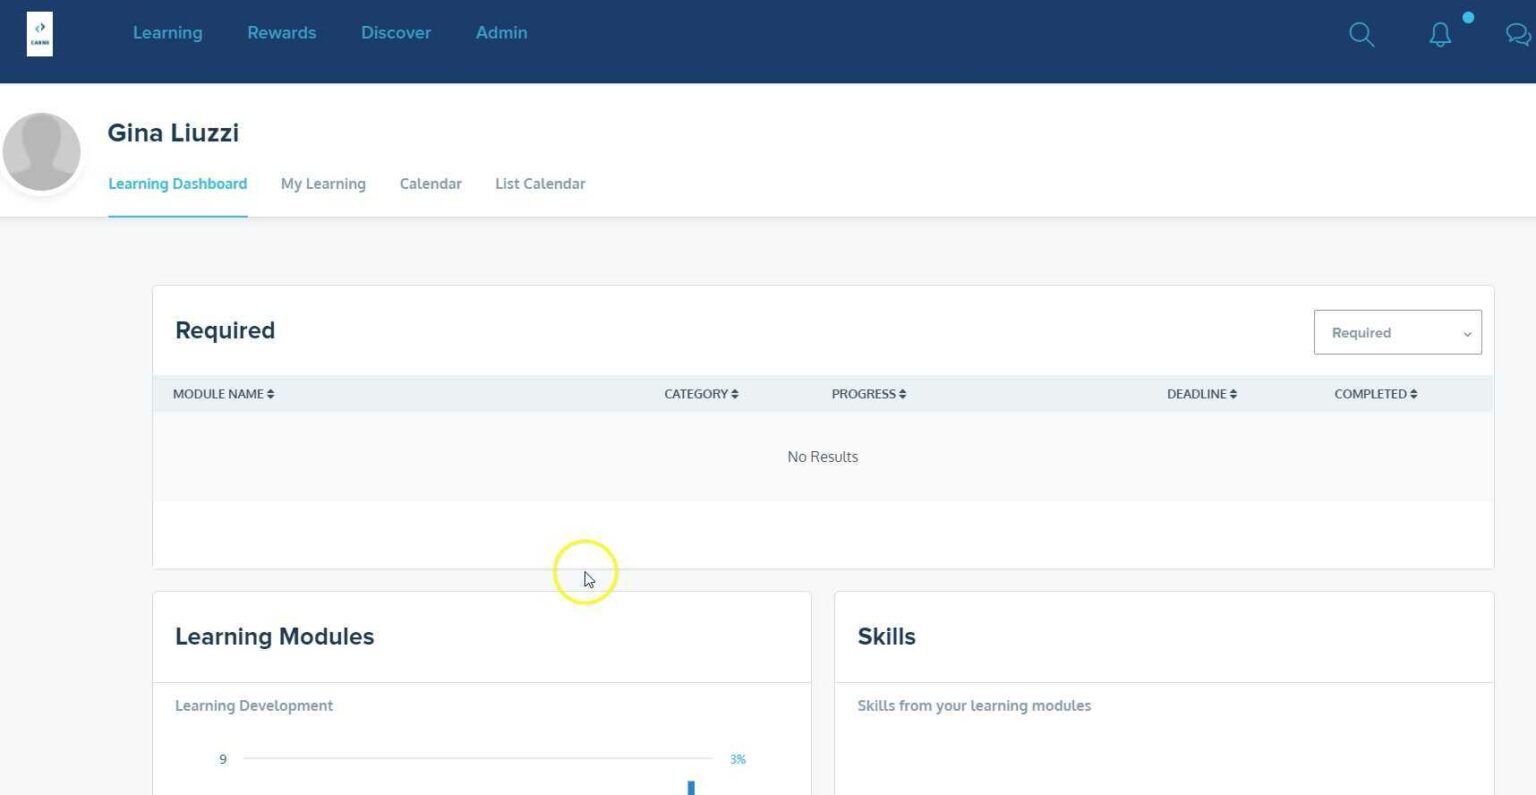This screenshot has height=795, width=1536.
Task: Open messaging with the chat bubble icon
Action: point(1518,34)
